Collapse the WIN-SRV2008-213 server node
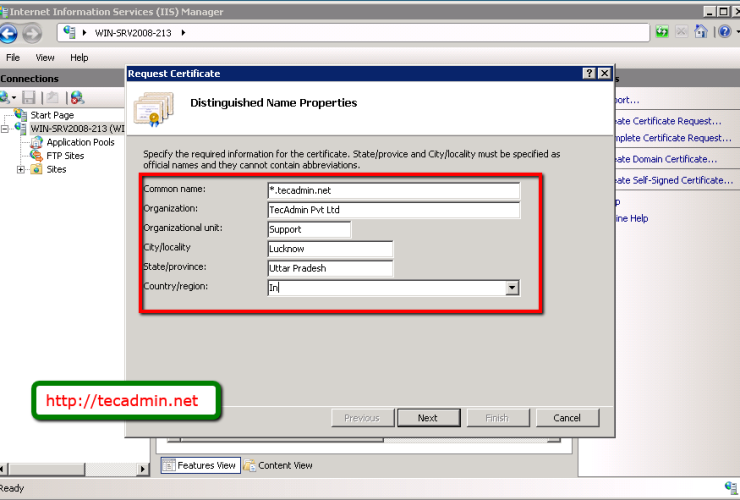The image size is (740, 500). pos(6,129)
